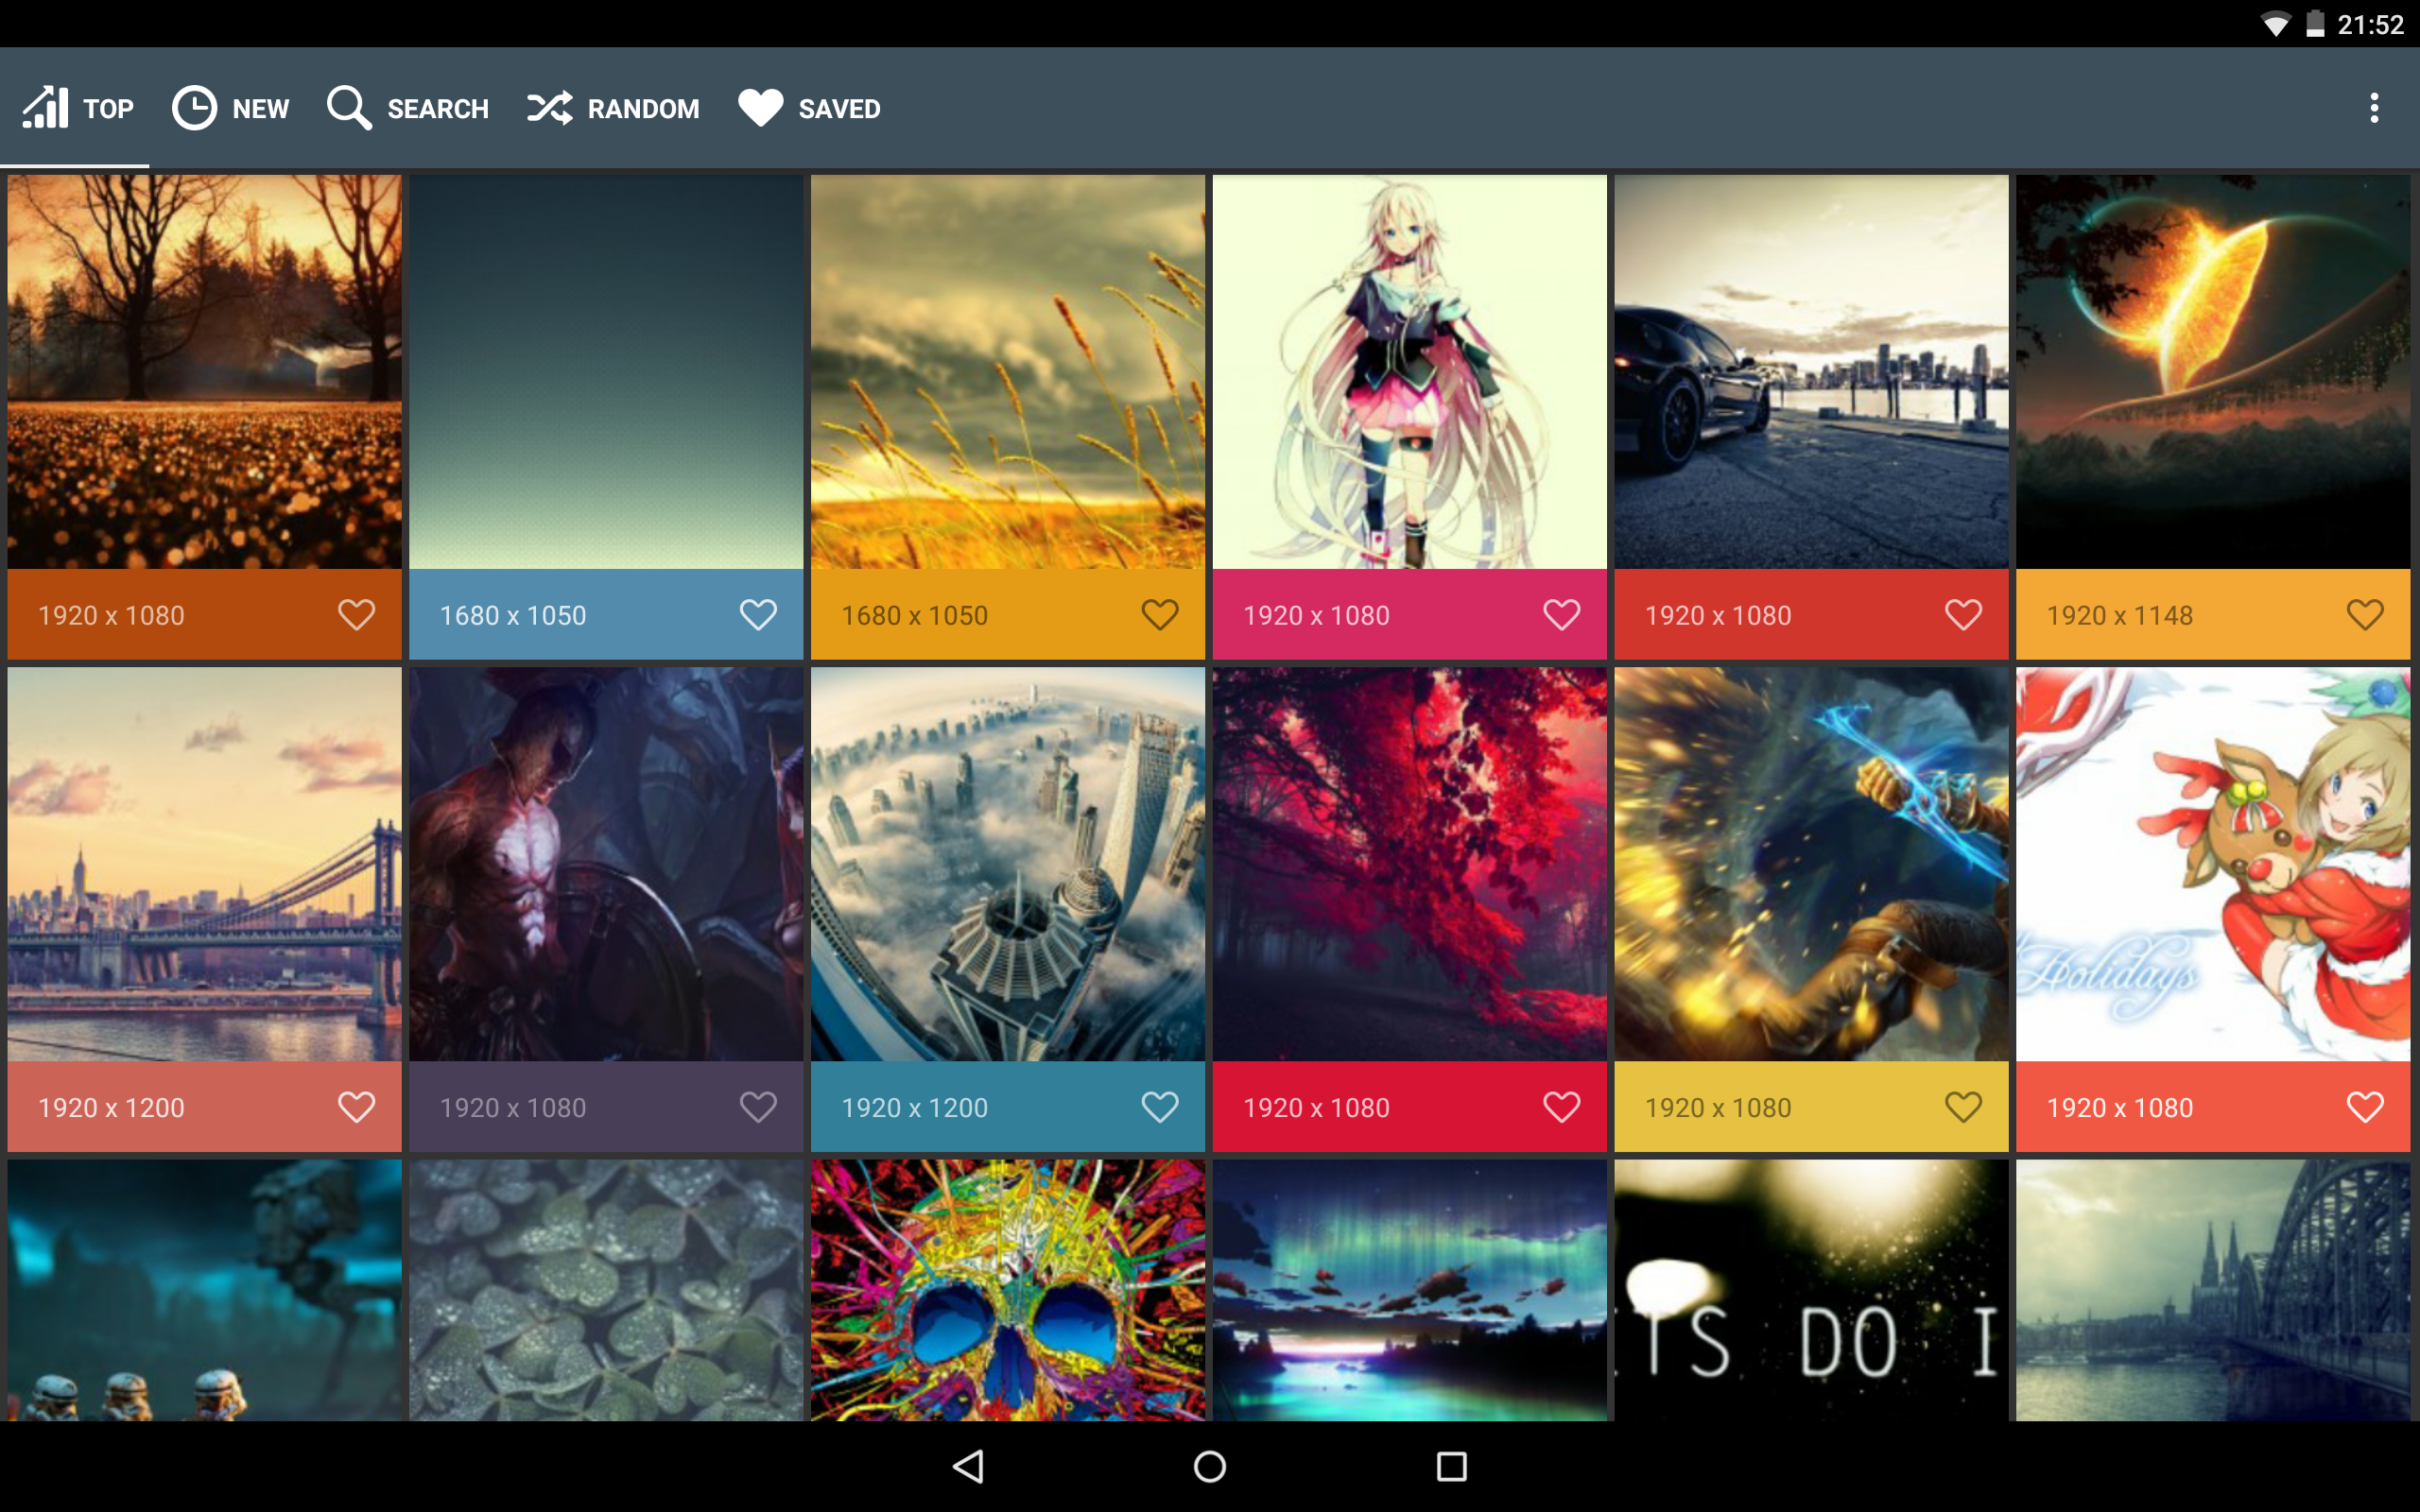Open the colorful skull wallpaper thumbnail
The height and width of the screenshot is (1512, 2420).
(x=1008, y=1290)
